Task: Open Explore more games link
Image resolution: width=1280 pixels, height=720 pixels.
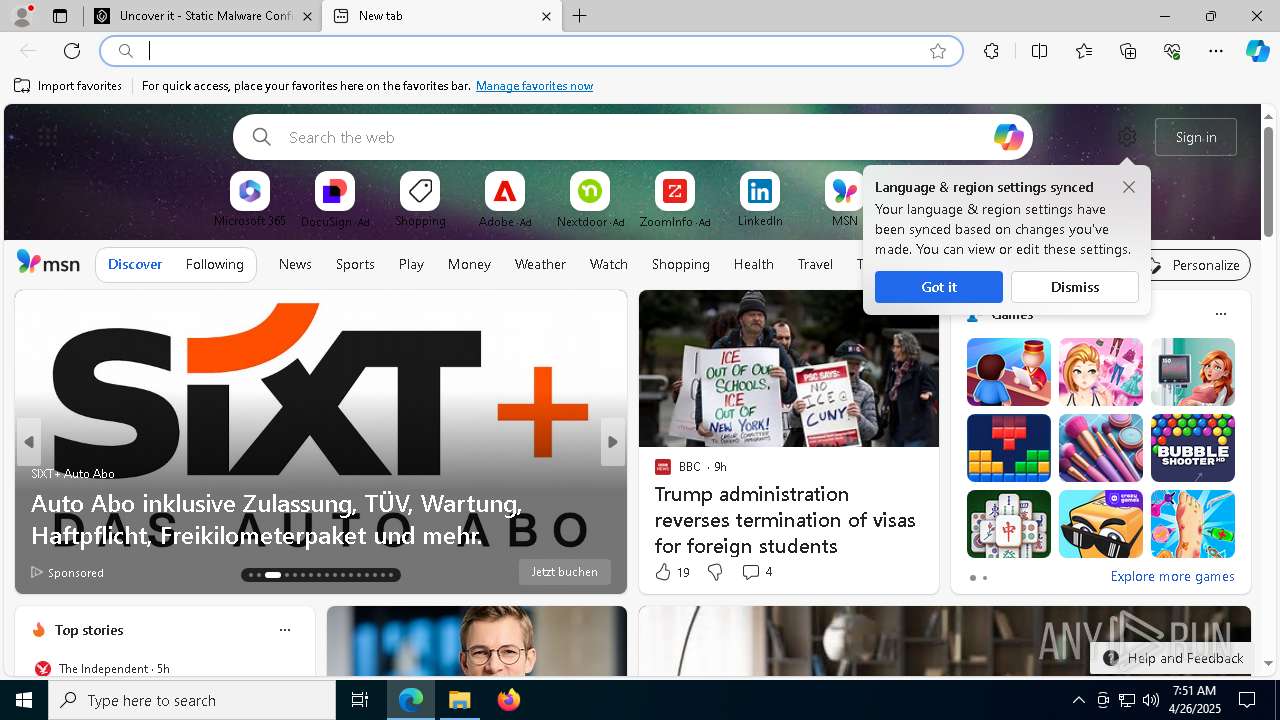Action: point(1172,576)
